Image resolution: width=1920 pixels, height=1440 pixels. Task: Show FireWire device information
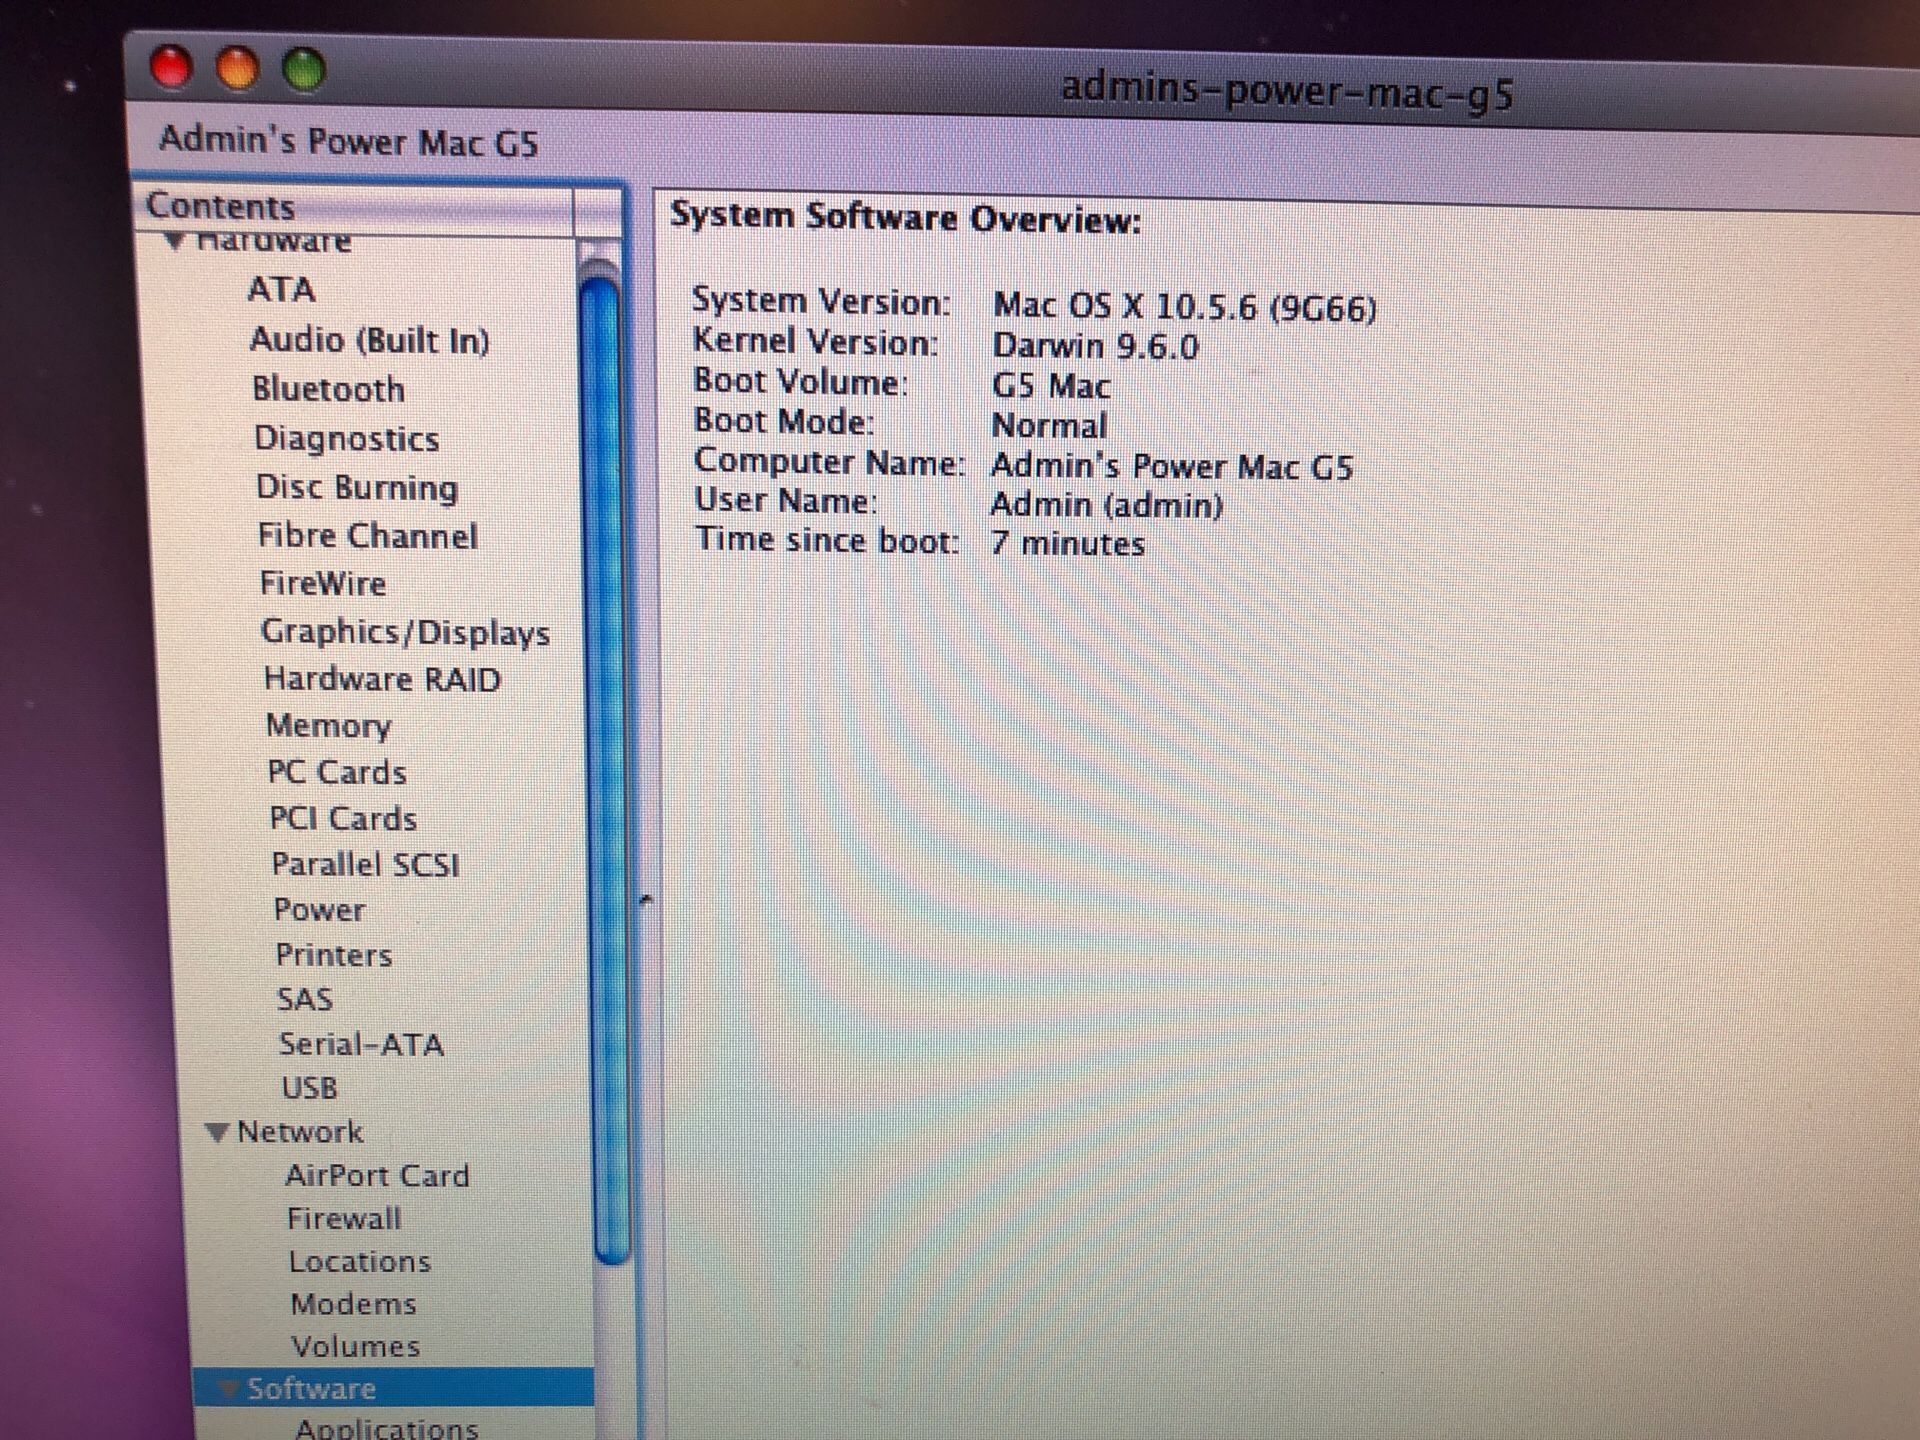pyautogui.click(x=322, y=583)
